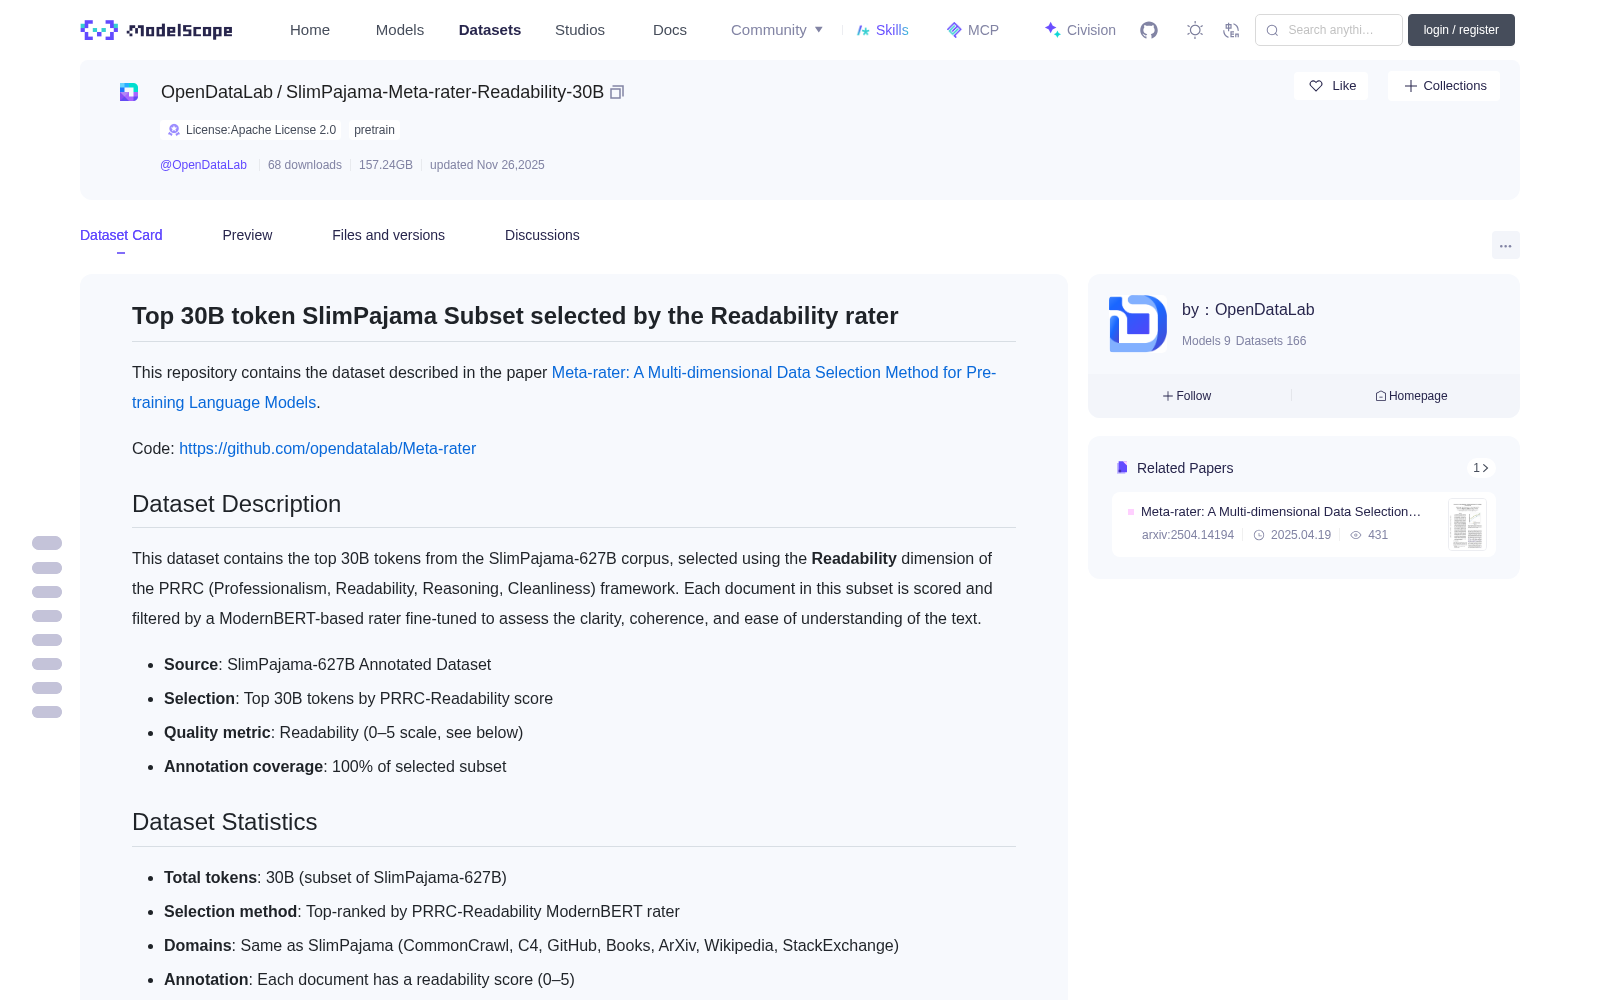Click the OpenDataLab organization avatar
This screenshot has height=1000, width=1600.
(1138, 323)
